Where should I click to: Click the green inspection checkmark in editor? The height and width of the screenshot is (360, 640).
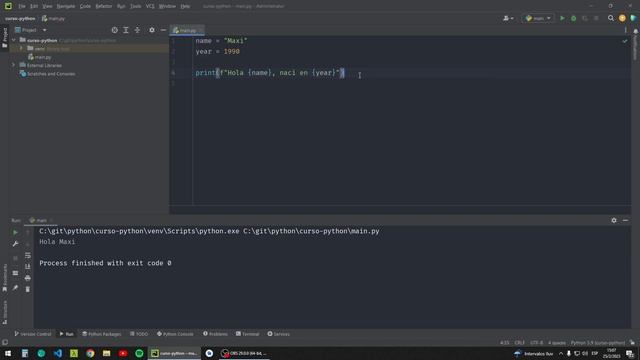pyautogui.click(x=625, y=41)
